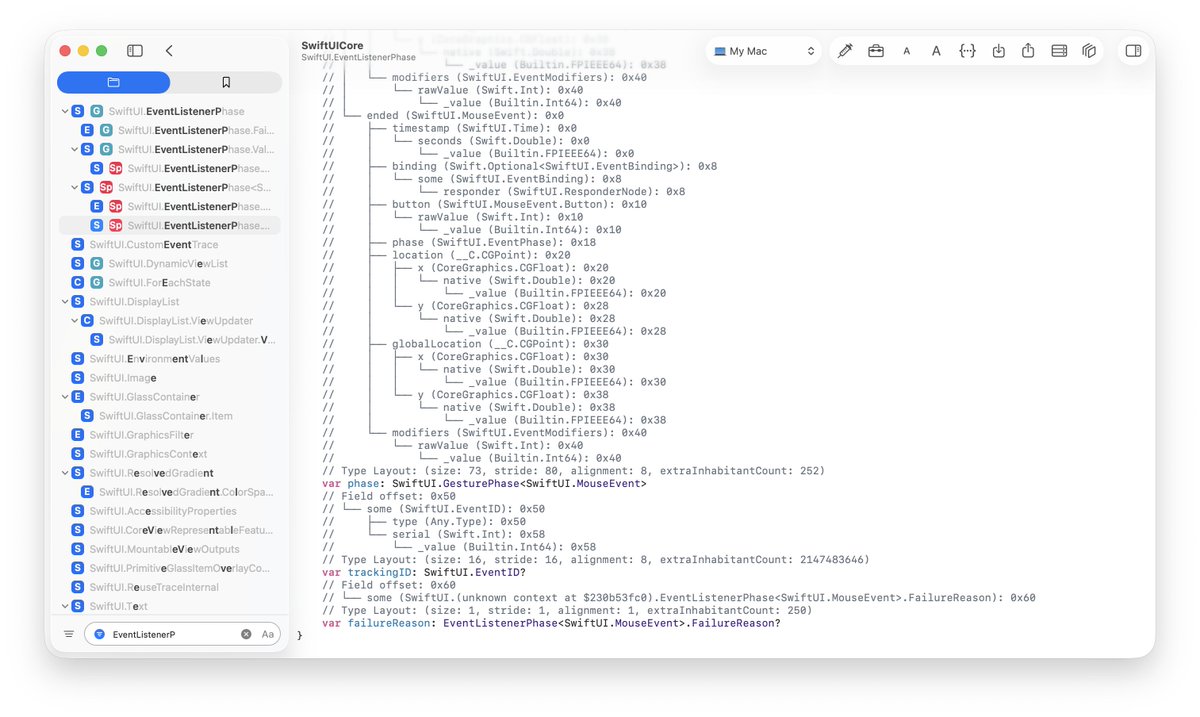Image resolution: width=1200 pixels, height=717 pixels.
Task: Click the syringe inject icon in toolbar
Action: pyautogui.click(x=845, y=51)
